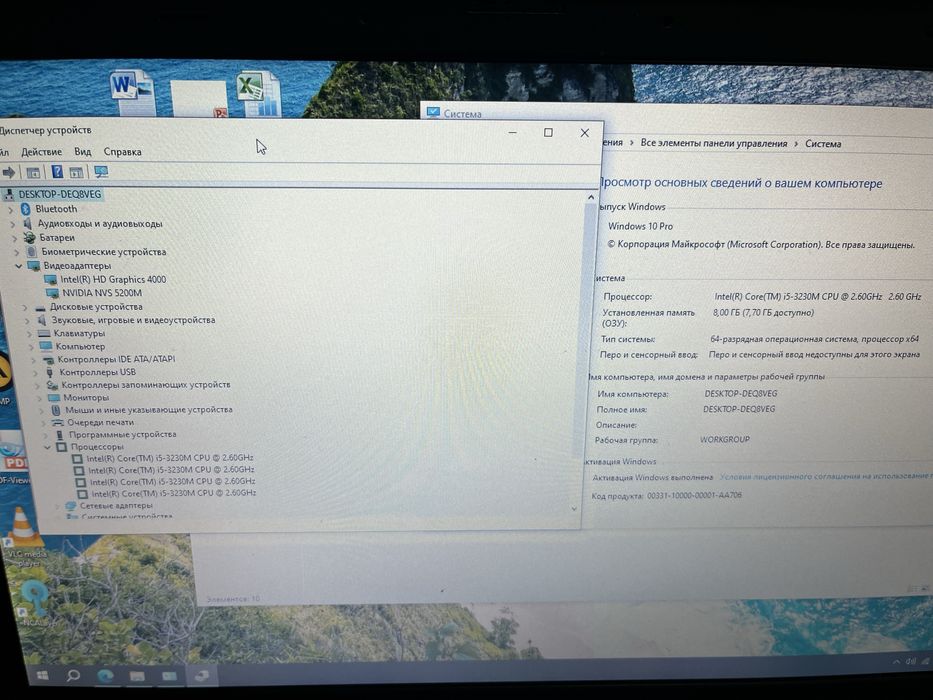This screenshot has width=933, height=700.
Task: Click the NVIDIA NVS 5200M adapter icon
Action: pyautogui.click(x=52, y=293)
